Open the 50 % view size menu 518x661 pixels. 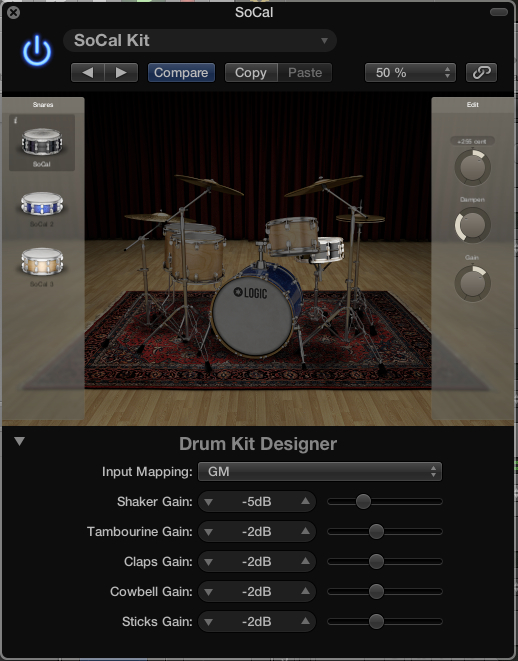click(410, 73)
